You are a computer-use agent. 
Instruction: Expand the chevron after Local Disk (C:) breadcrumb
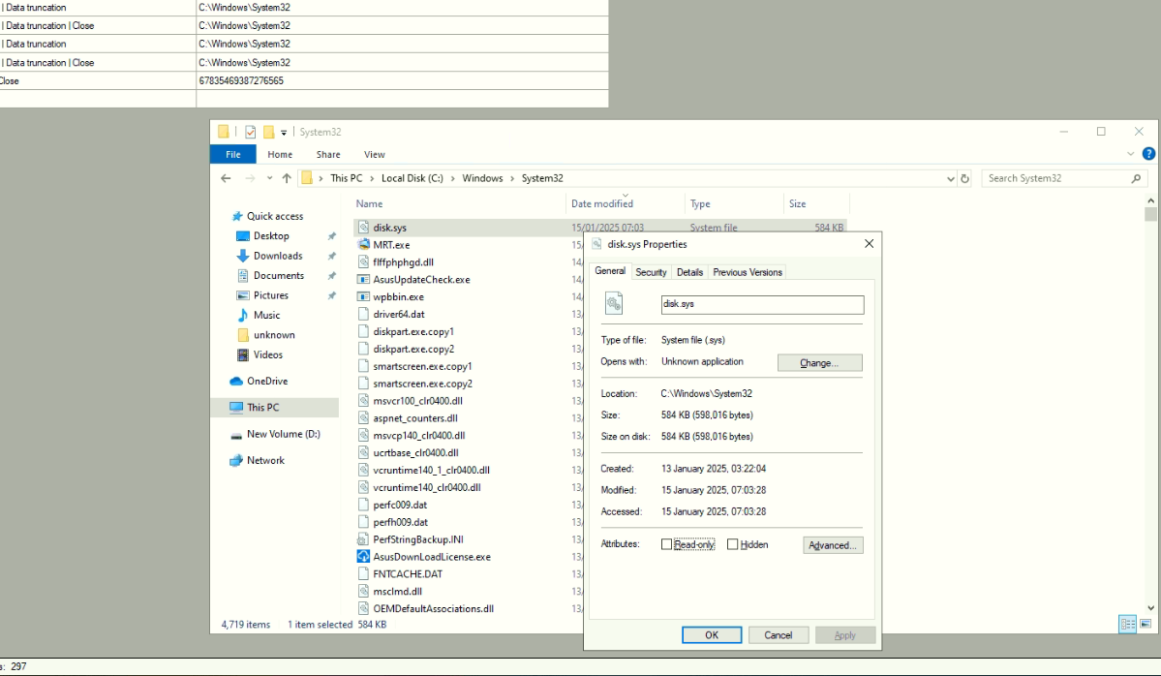pyautogui.click(x=452, y=178)
